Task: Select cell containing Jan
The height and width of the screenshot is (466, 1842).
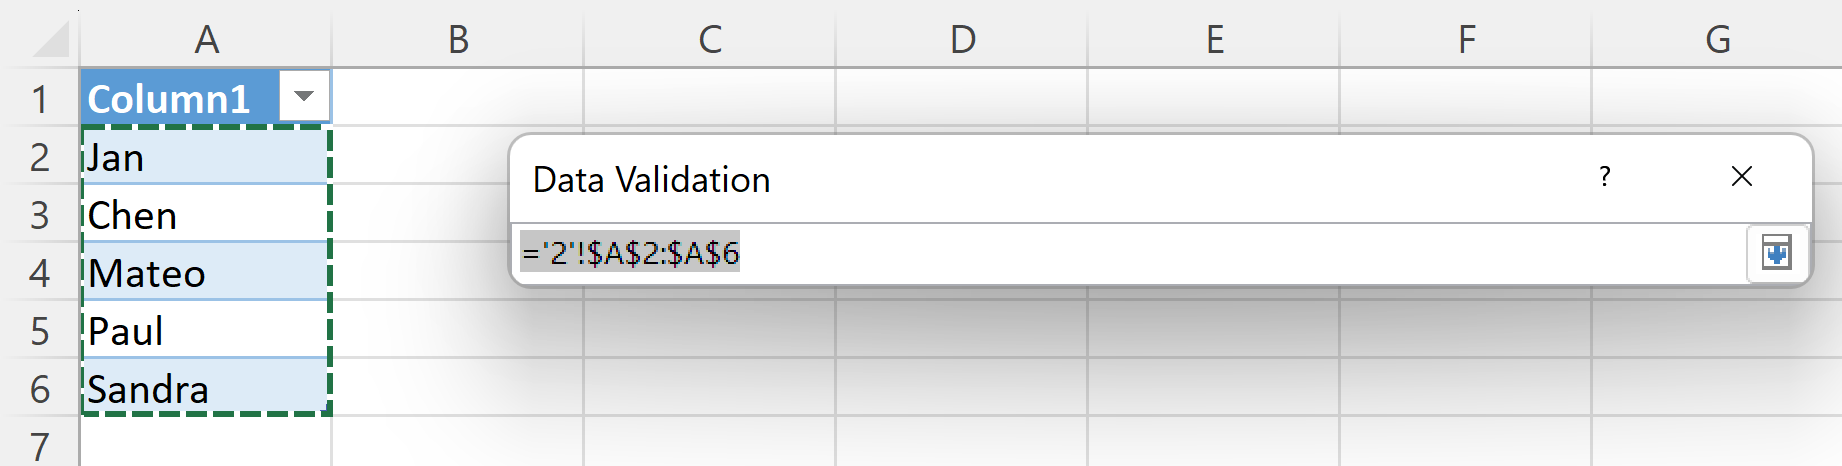Action: 206,156
